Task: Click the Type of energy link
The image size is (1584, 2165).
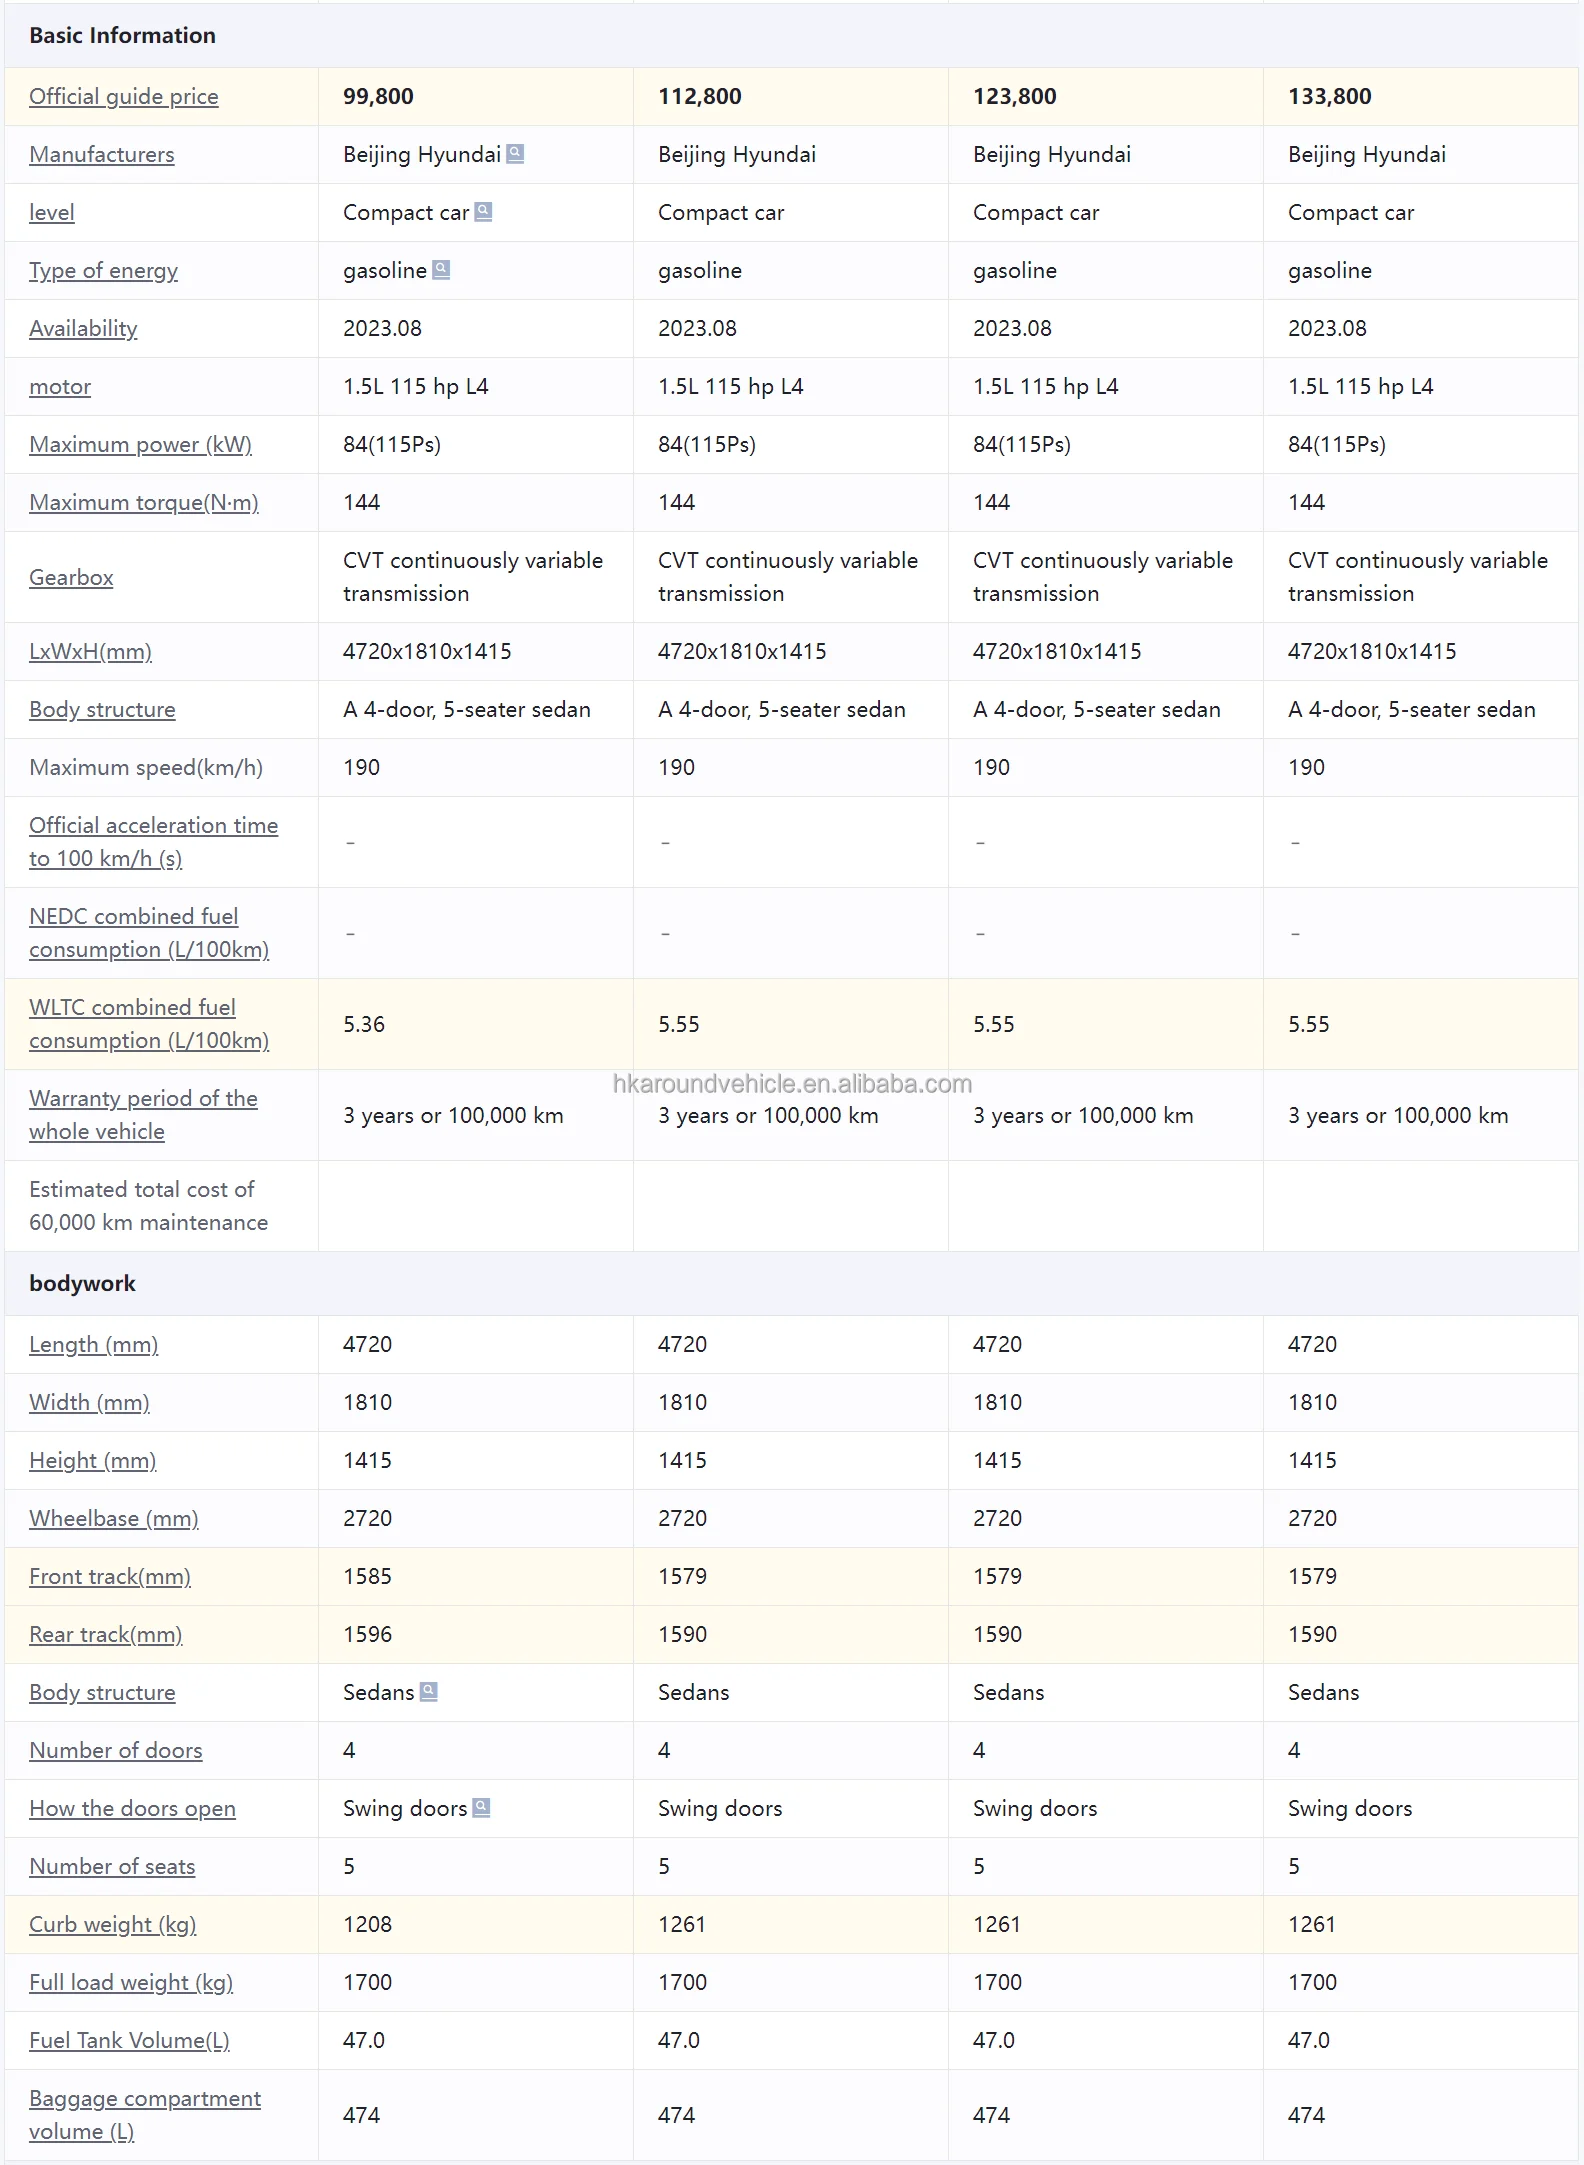Action: (x=104, y=271)
